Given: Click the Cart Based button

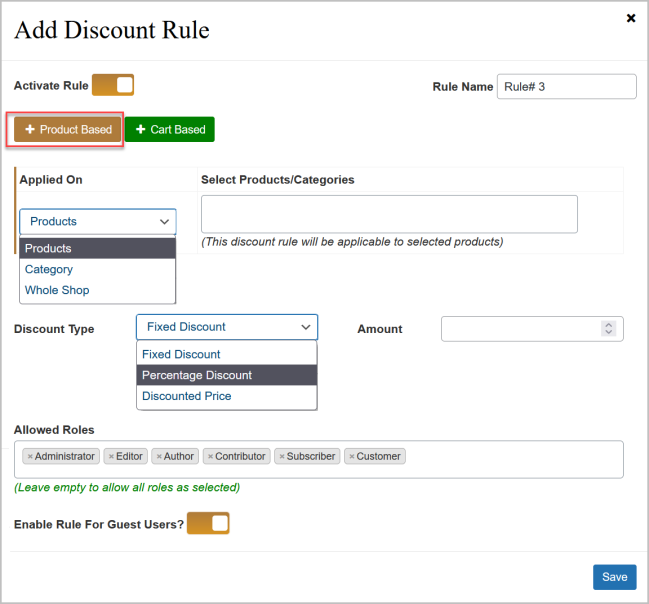Looking at the screenshot, I should pyautogui.click(x=170, y=130).
